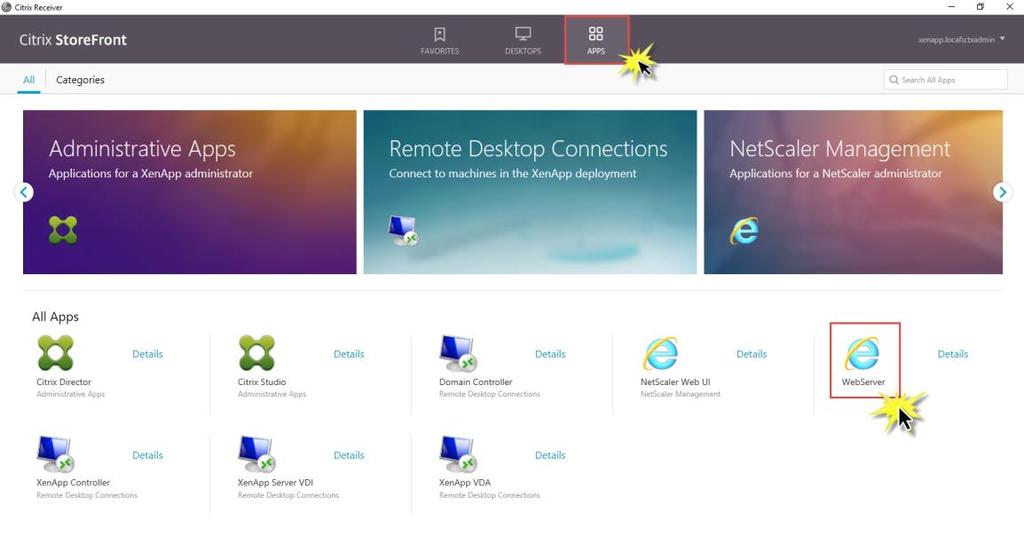Launch the WebServer app icon
The height and width of the screenshot is (551, 1024).
point(862,353)
